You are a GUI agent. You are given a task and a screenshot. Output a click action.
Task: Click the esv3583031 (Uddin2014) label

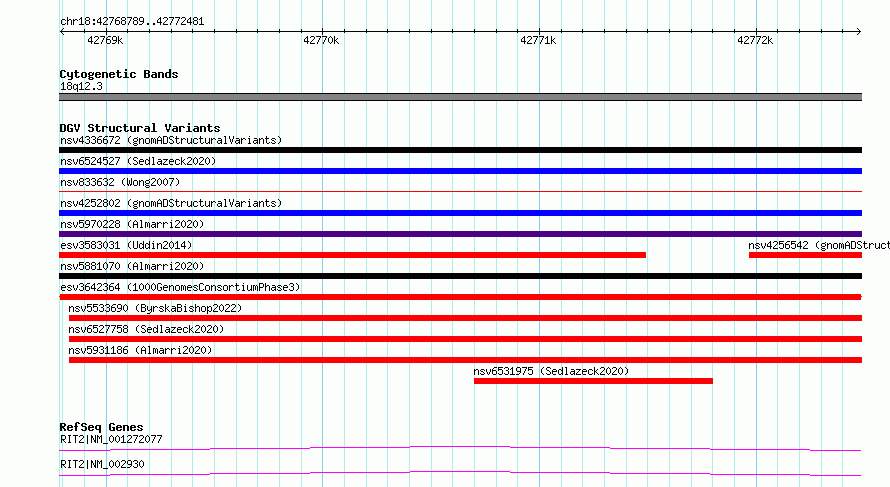(x=126, y=245)
